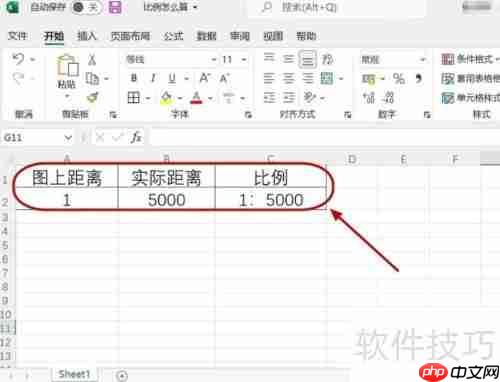500x382 pixels.
Task: Toggle Underline formatting
Action: click(172, 78)
